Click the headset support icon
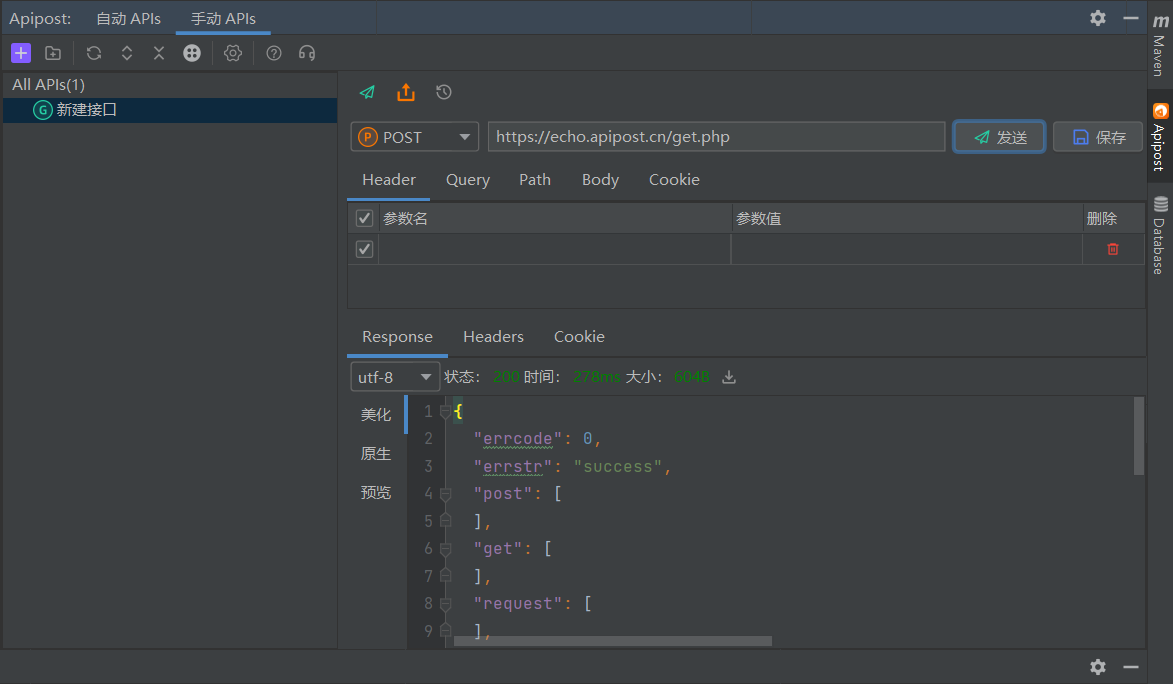Image resolution: width=1173 pixels, height=684 pixels. pos(307,53)
